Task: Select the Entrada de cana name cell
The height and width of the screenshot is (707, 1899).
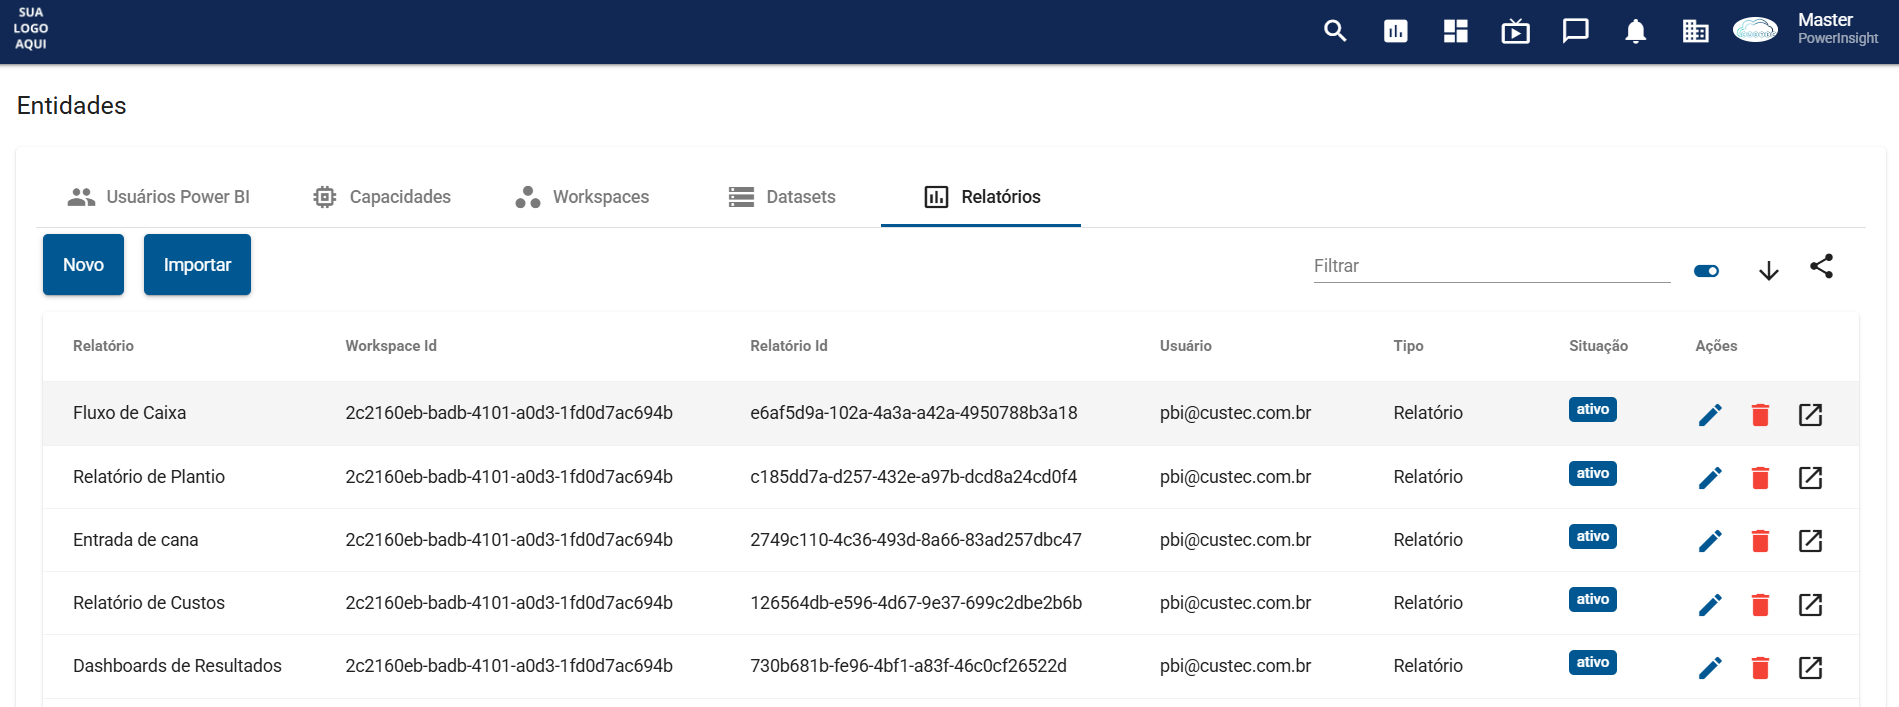Action: (x=136, y=540)
